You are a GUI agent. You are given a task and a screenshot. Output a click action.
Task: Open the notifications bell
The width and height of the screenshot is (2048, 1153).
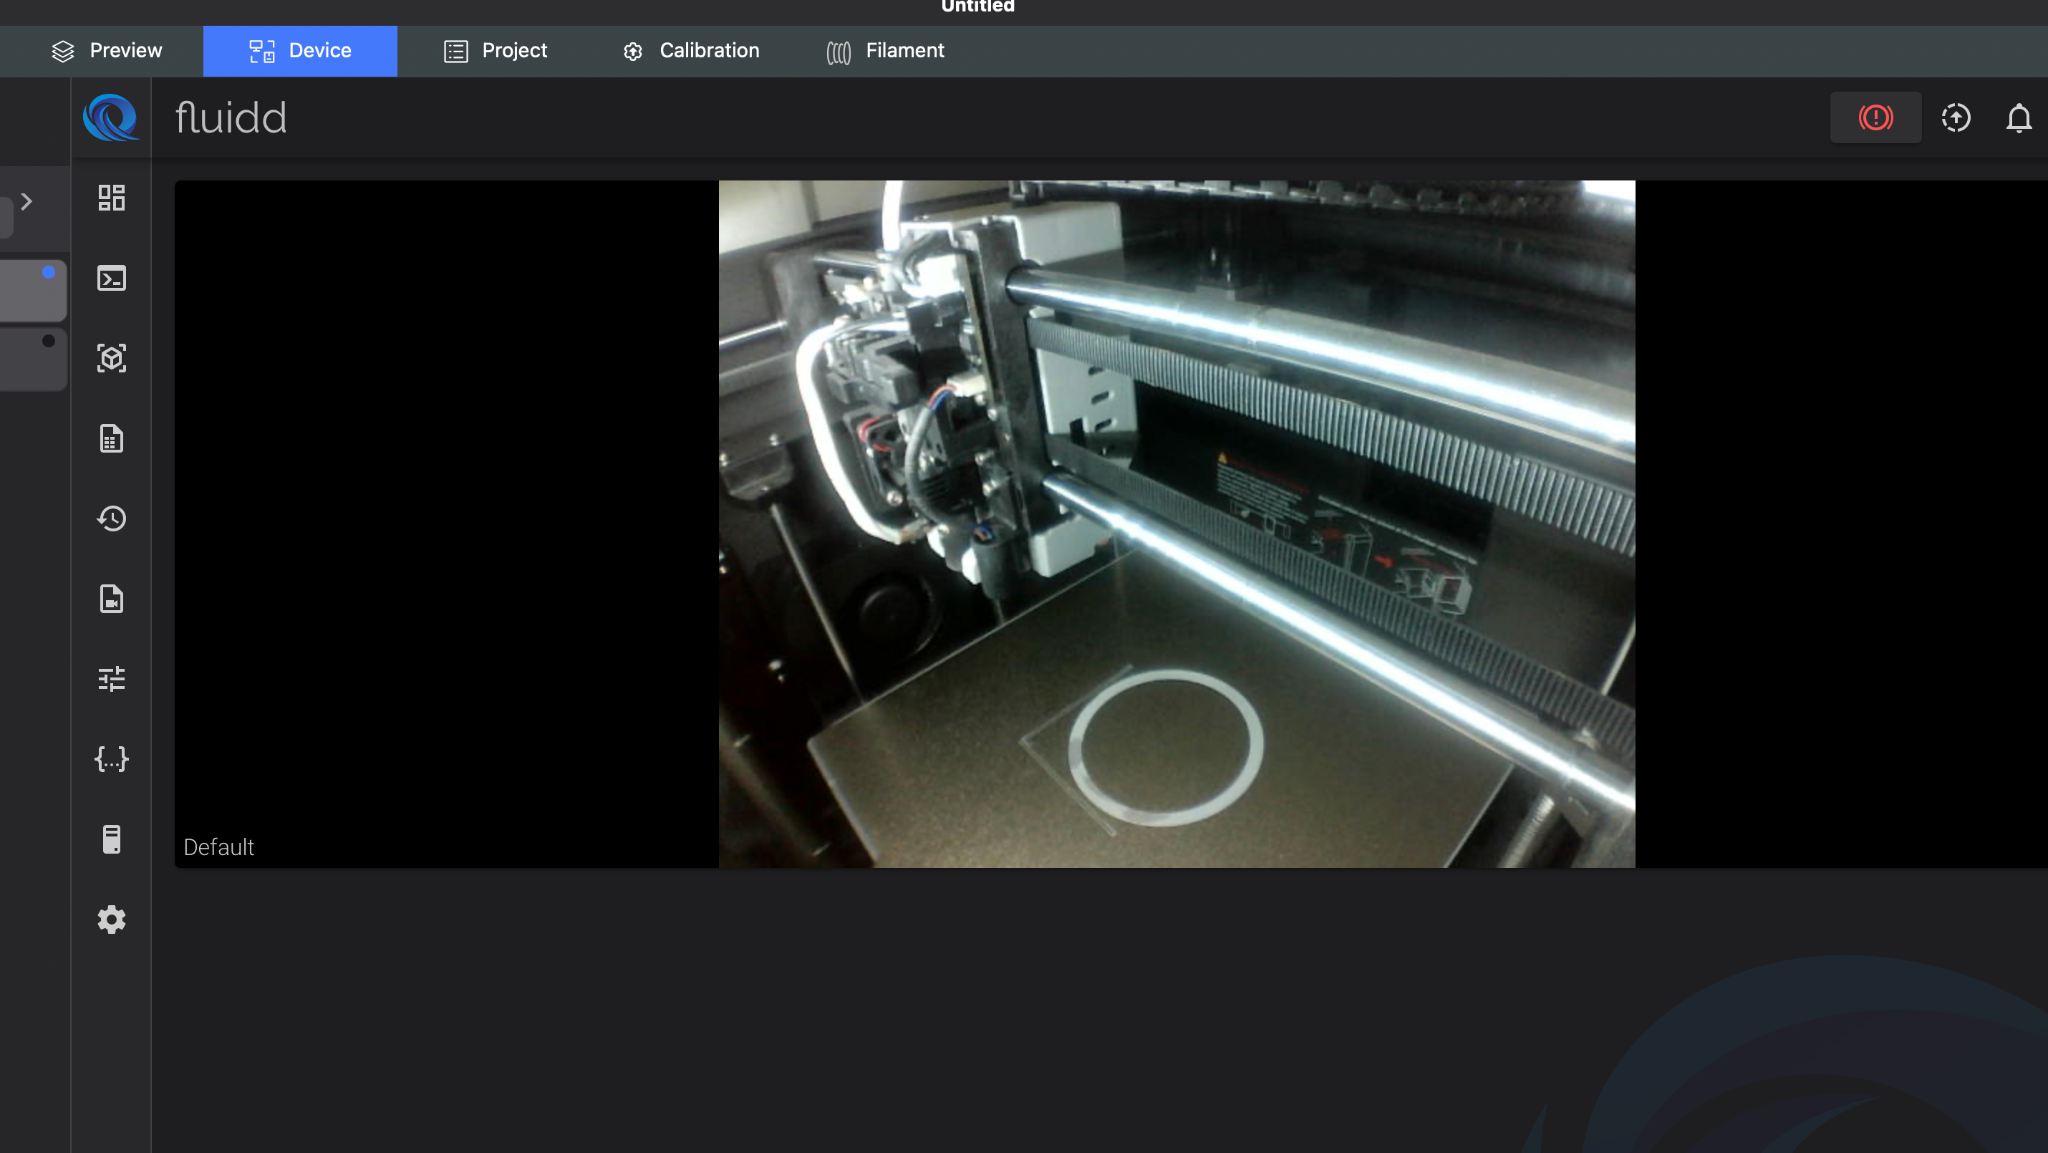(2019, 118)
